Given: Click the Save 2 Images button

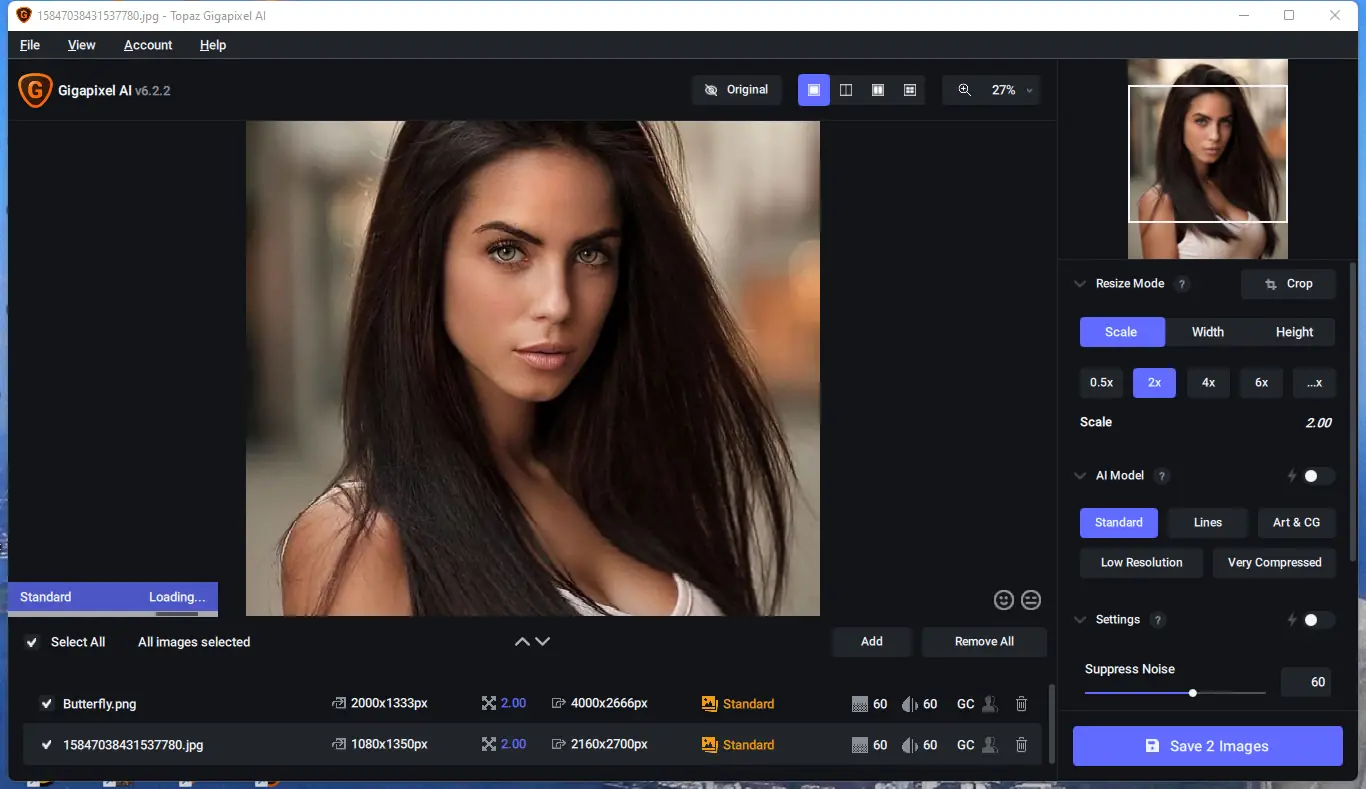Looking at the screenshot, I should pyautogui.click(x=1208, y=746).
